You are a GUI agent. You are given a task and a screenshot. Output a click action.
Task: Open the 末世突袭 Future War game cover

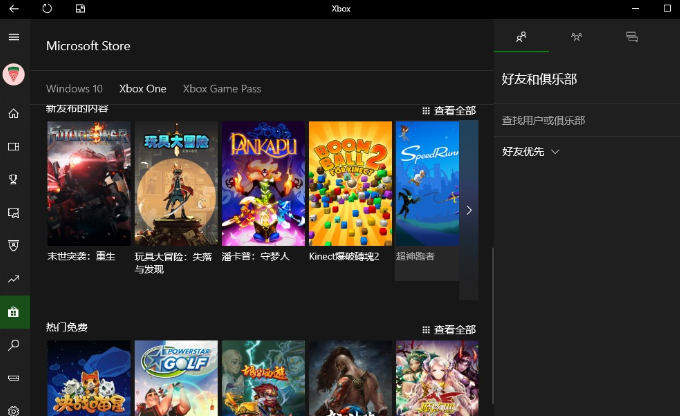[89, 183]
